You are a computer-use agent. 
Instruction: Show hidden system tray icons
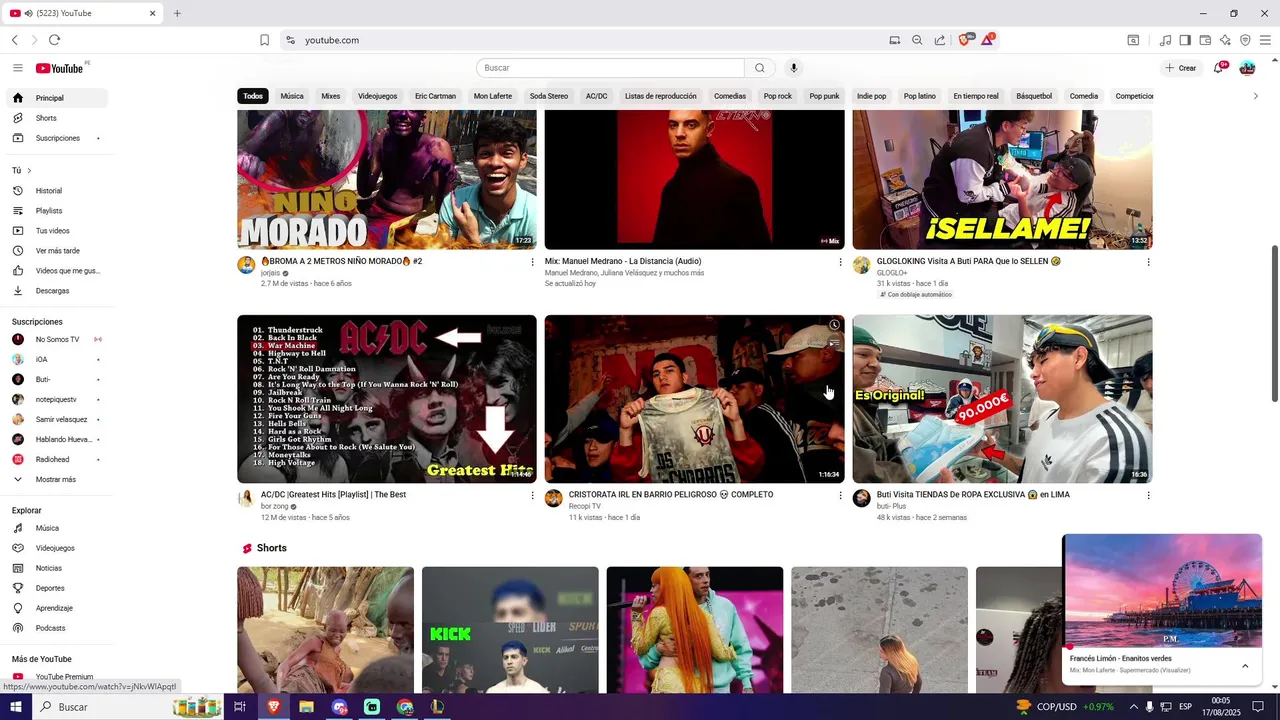(x=1133, y=707)
